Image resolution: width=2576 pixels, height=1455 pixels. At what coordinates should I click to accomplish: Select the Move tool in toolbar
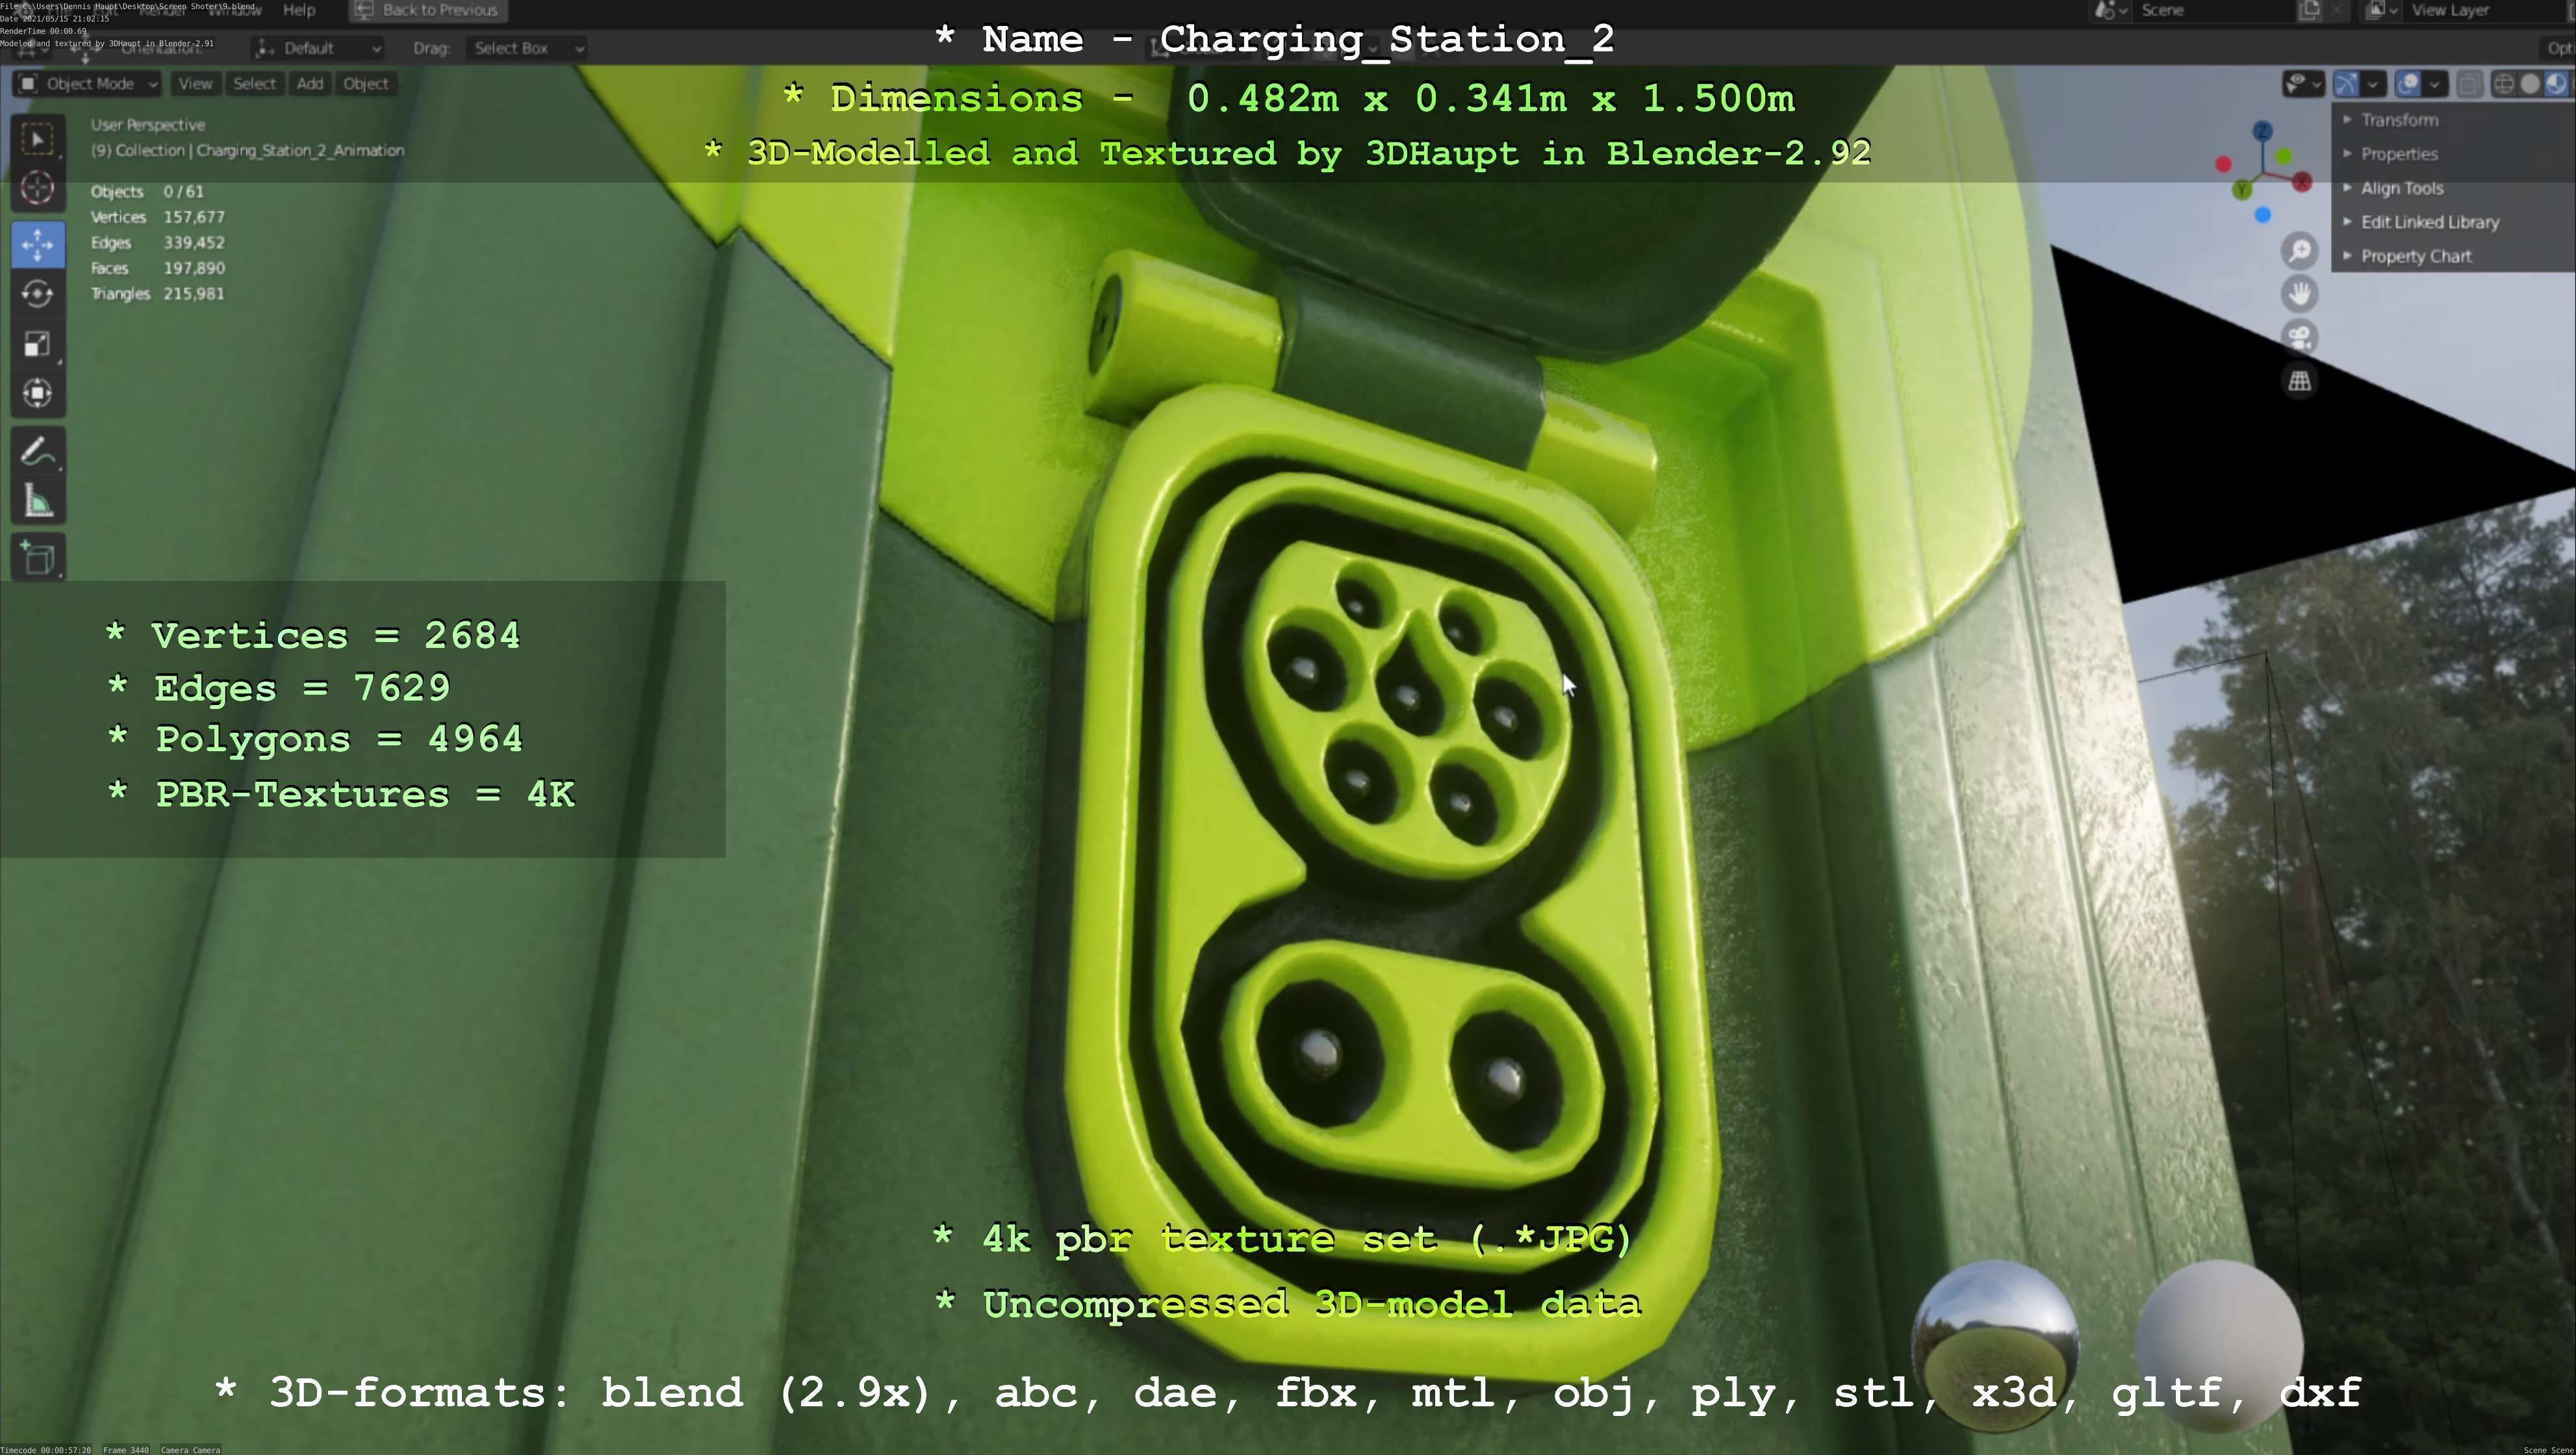click(x=38, y=245)
